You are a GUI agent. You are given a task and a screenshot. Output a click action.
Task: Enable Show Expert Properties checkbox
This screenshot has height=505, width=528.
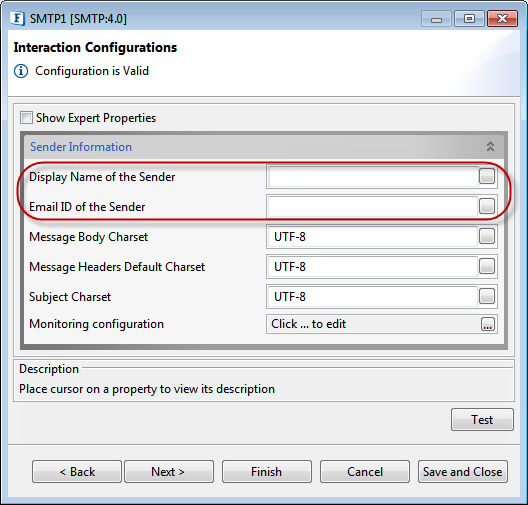(x=26, y=118)
